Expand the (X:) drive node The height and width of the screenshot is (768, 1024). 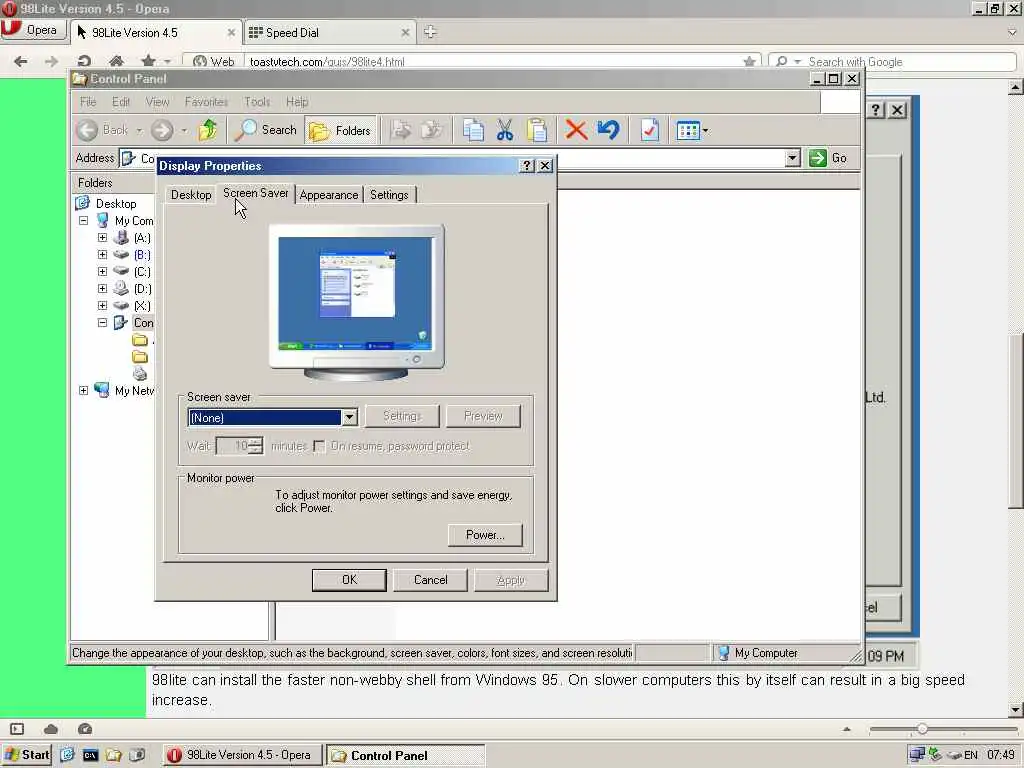pyautogui.click(x=103, y=306)
